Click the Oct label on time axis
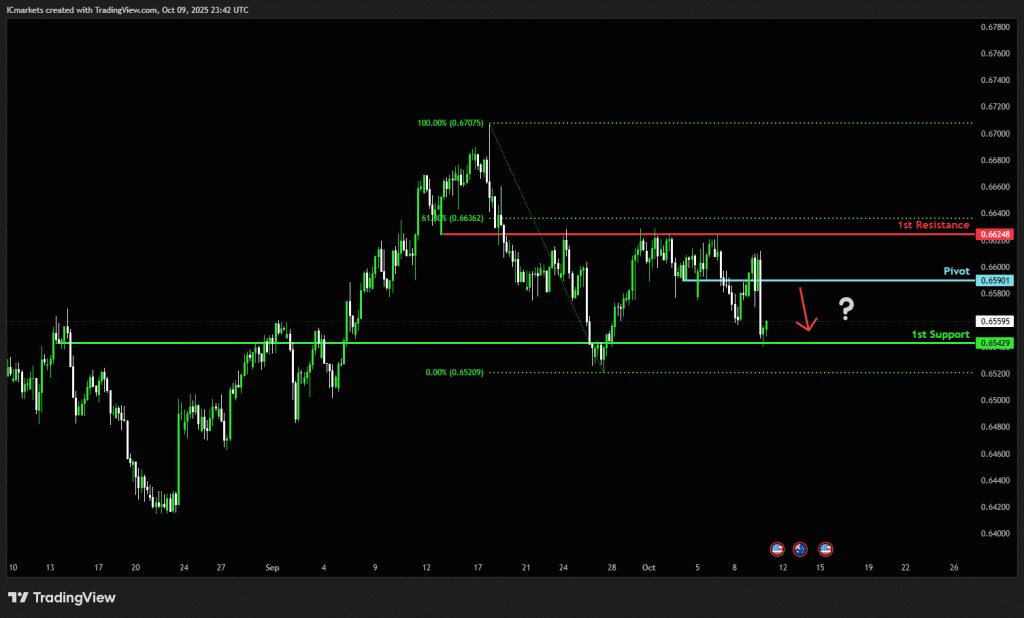Viewport: 1024px width, 618px height. (647, 567)
